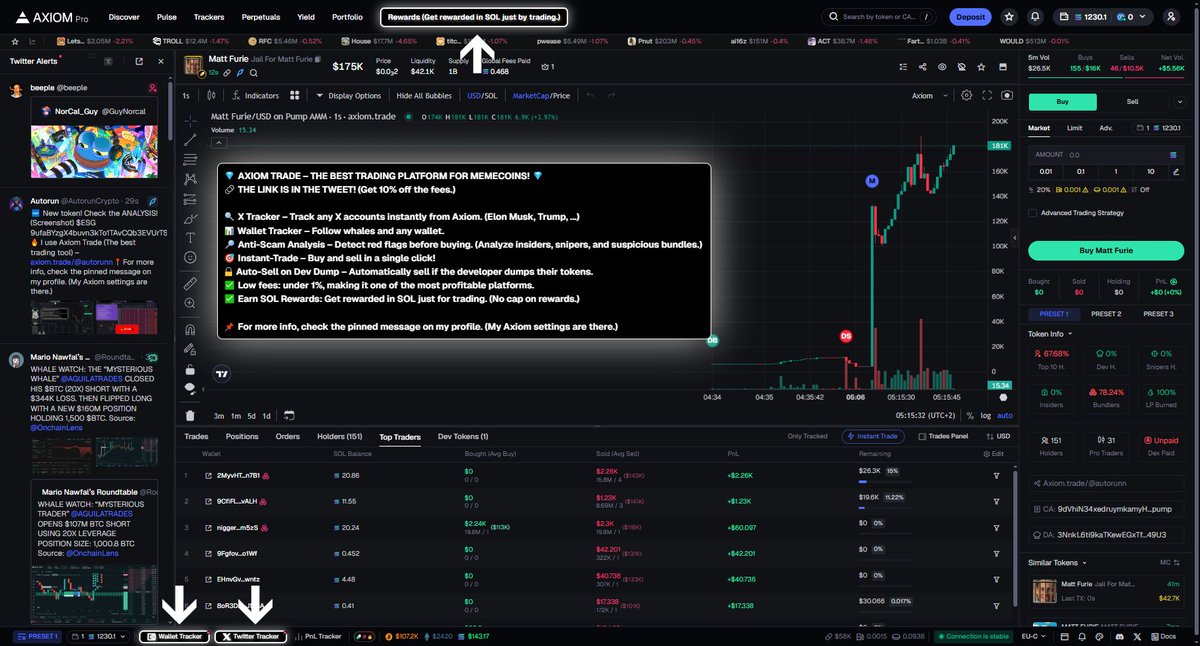
Task: Open the Display Options dropdown
Action: point(349,96)
